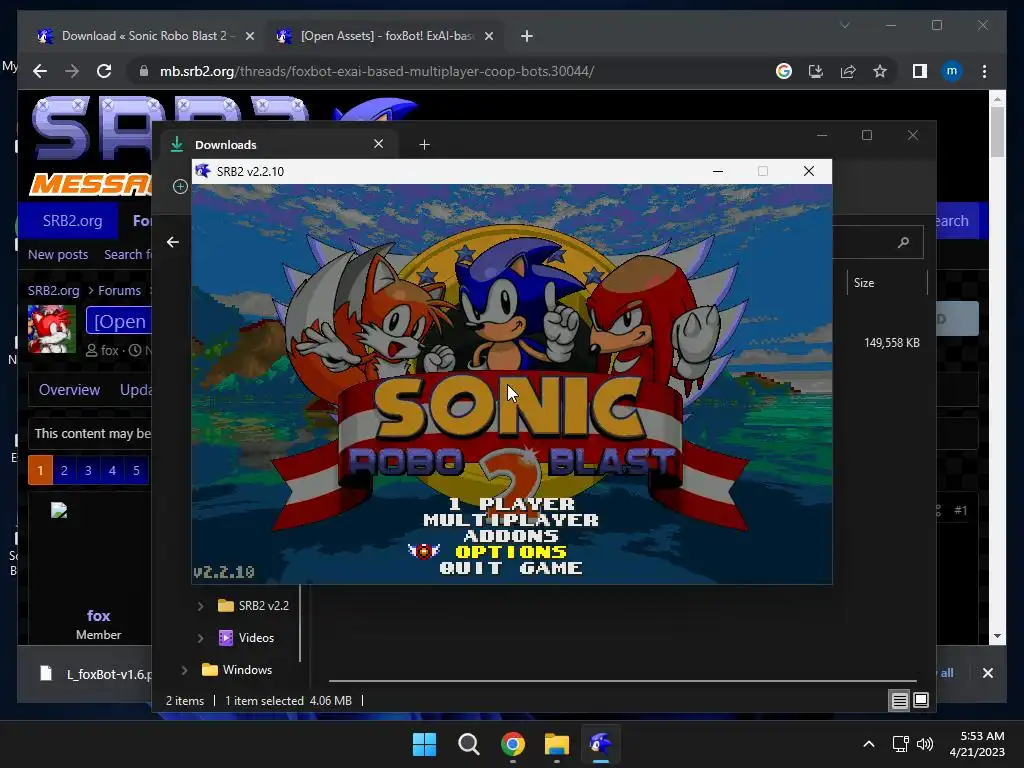Select Videos in navigation tree

pos(246,637)
